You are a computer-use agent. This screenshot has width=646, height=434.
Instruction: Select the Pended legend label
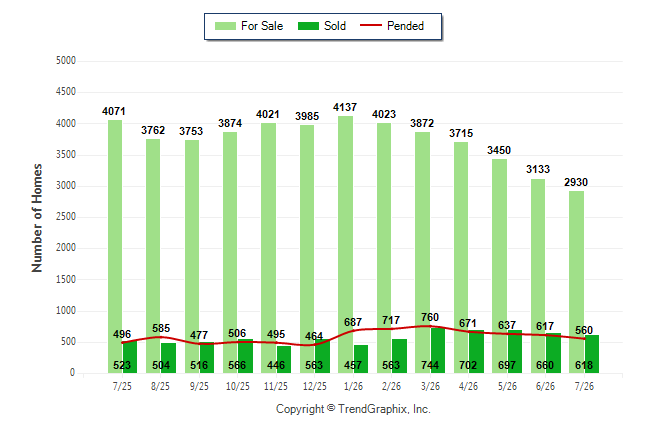405,26
